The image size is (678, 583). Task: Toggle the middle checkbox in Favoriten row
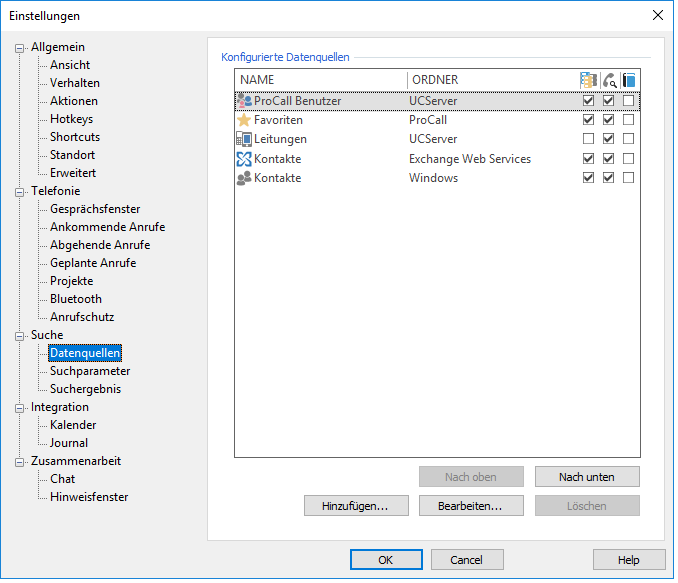pos(608,120)
